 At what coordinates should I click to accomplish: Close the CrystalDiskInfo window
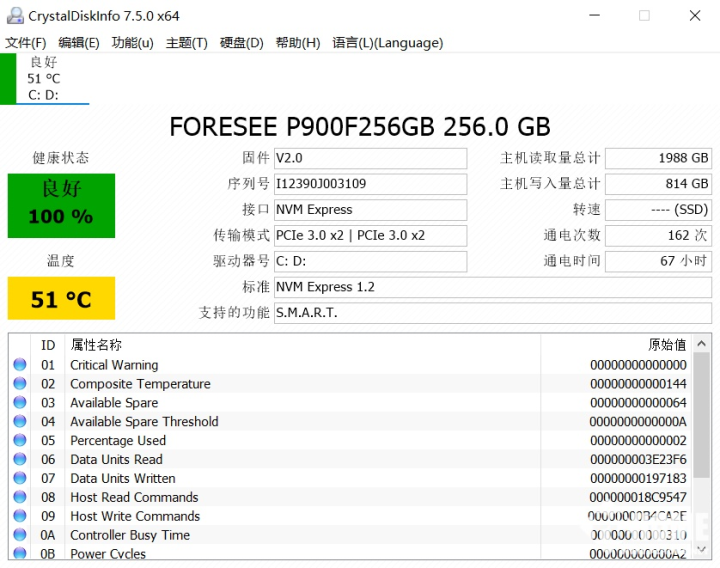point(695,16)
